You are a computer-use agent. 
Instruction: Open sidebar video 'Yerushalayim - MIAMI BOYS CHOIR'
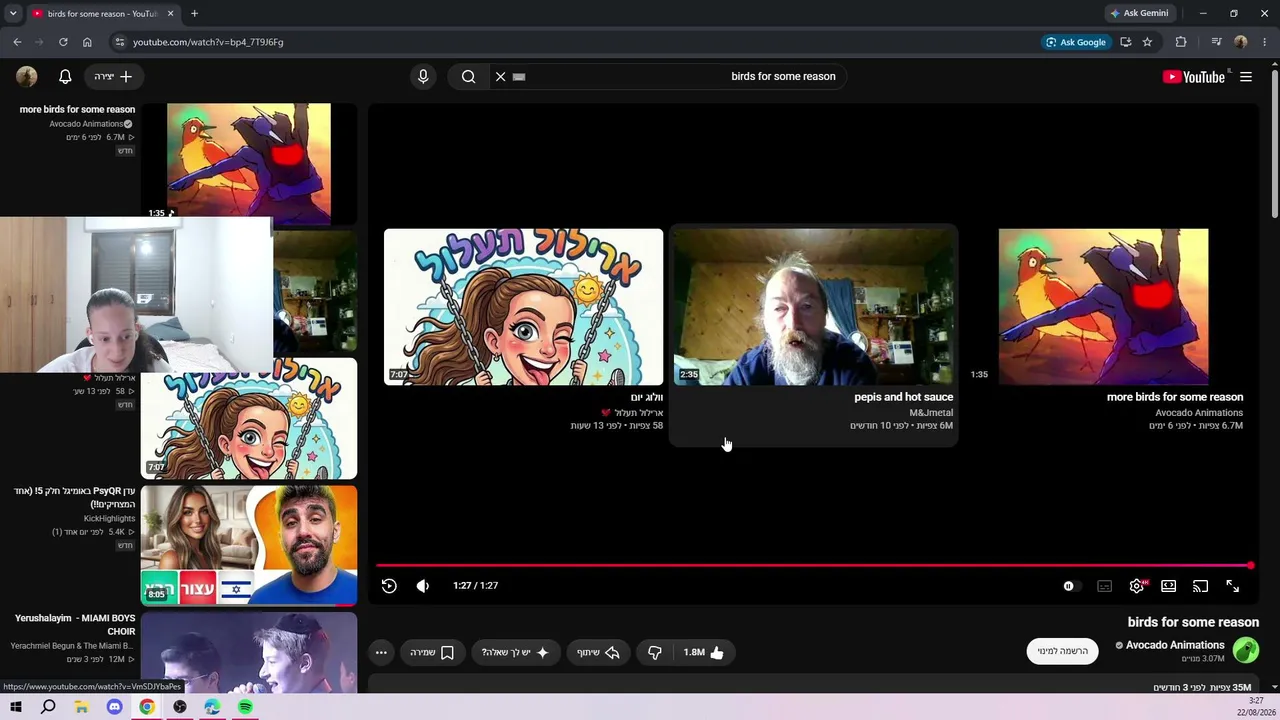point(75,625)
